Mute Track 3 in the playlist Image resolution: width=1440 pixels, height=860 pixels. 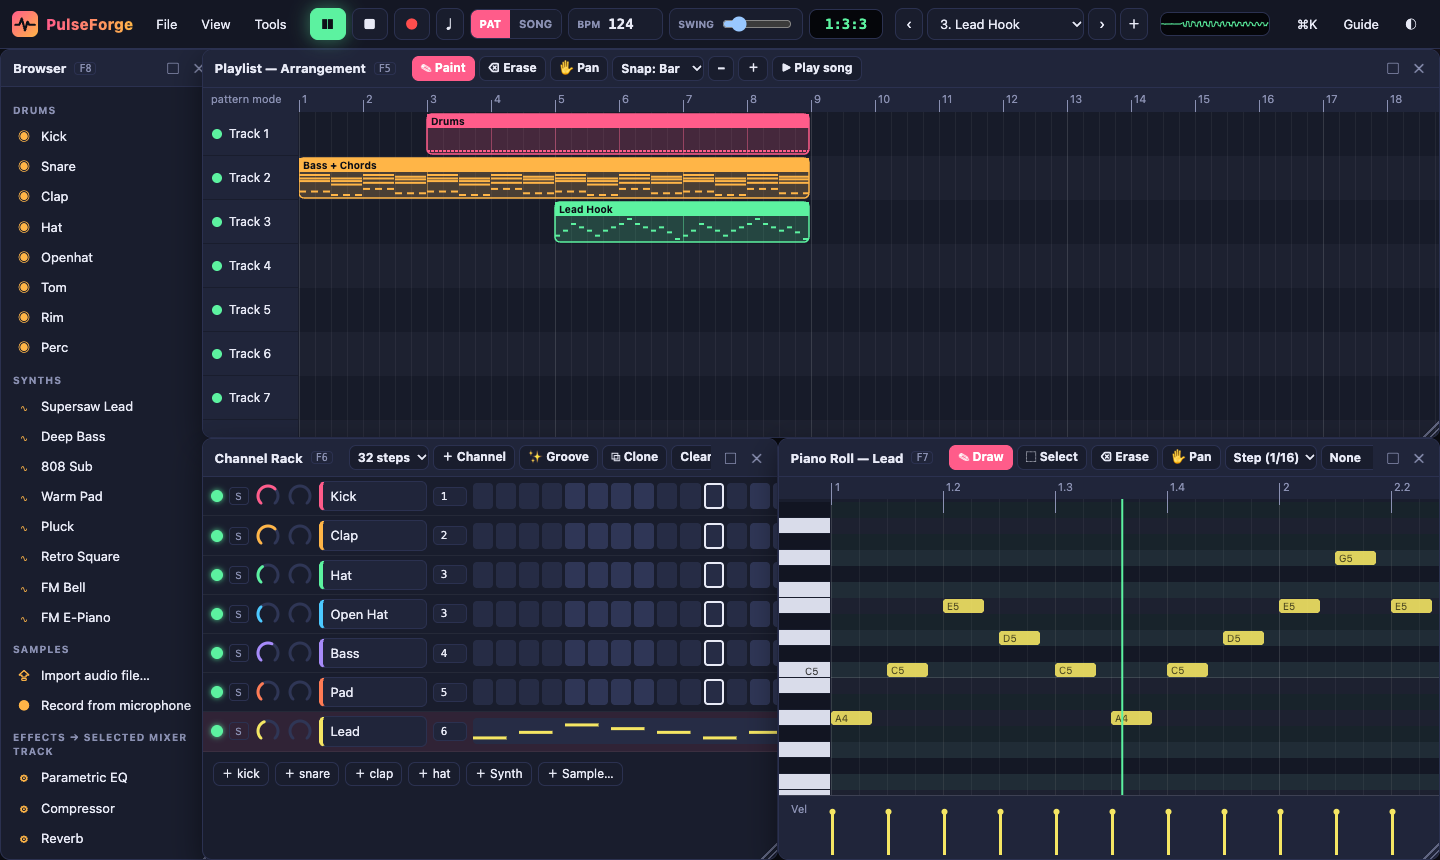pyautogui.click(x=217, y=222)
